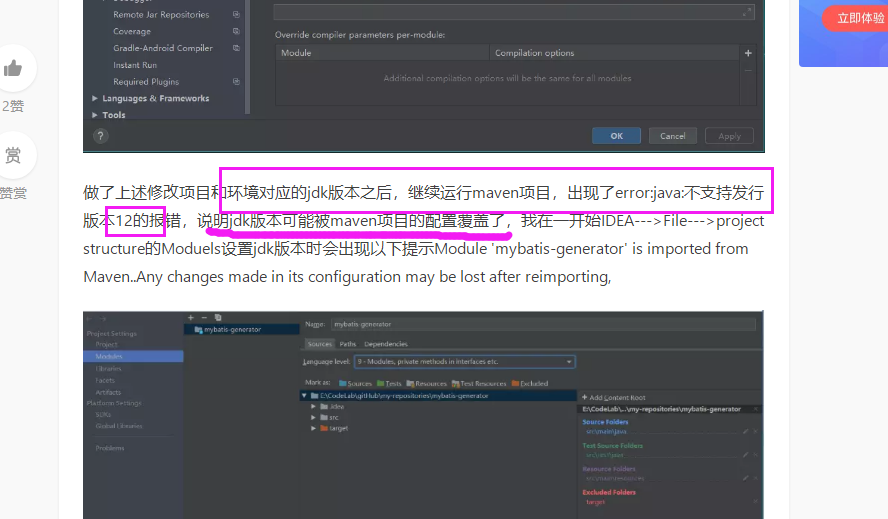This screenshot has width=888, height=519.
Task: Click Mark as Excluded folder icon
Action: 515,384
